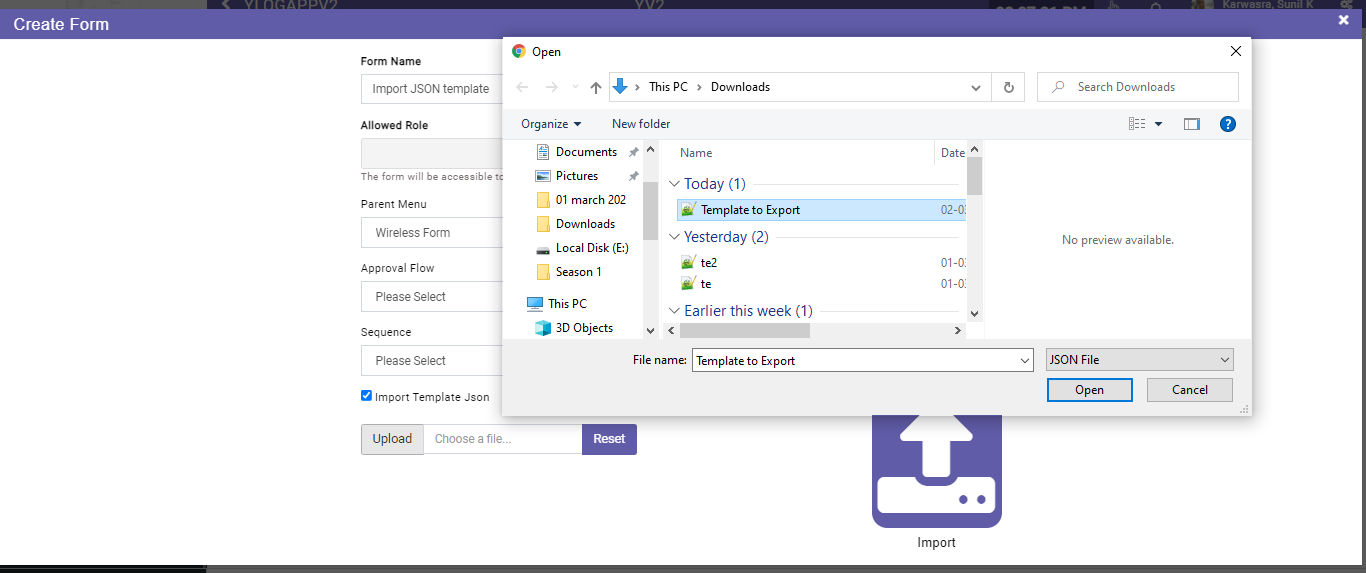This screenshot has height=573, width=1366.
Task: Toggle the preview pane icon
Action: [1191, 124]
